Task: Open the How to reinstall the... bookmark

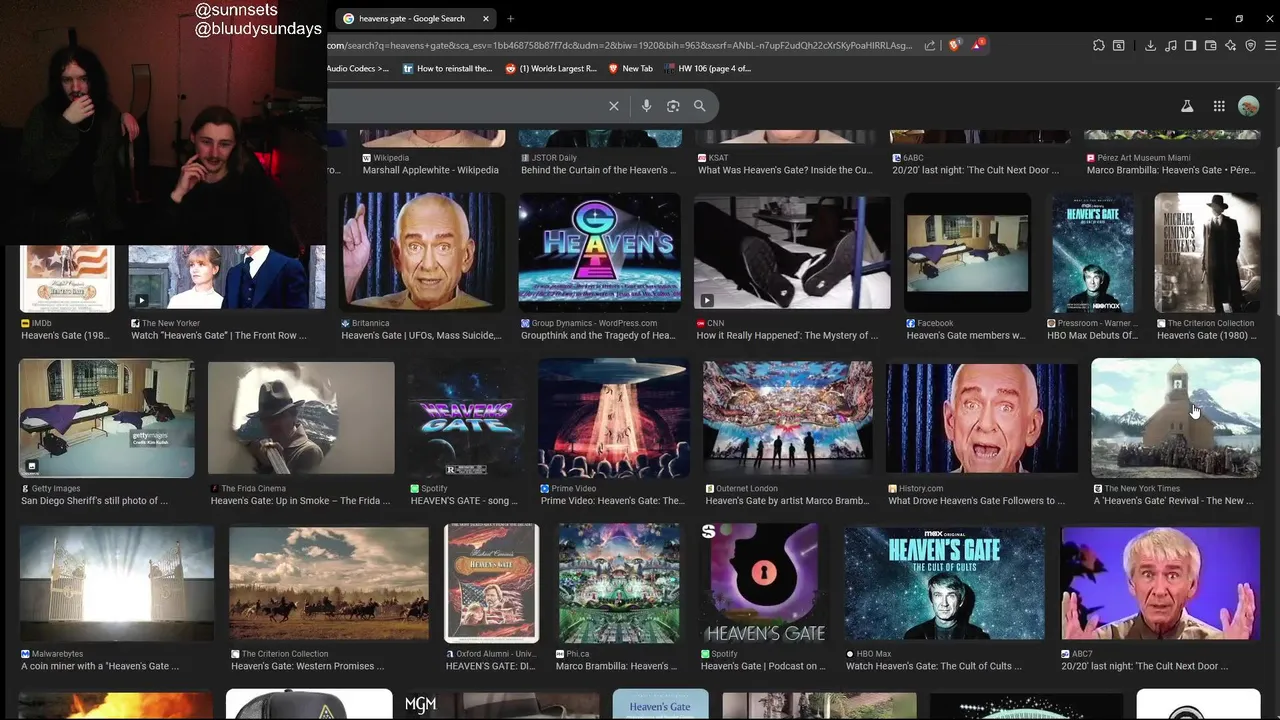Action: 448,69
